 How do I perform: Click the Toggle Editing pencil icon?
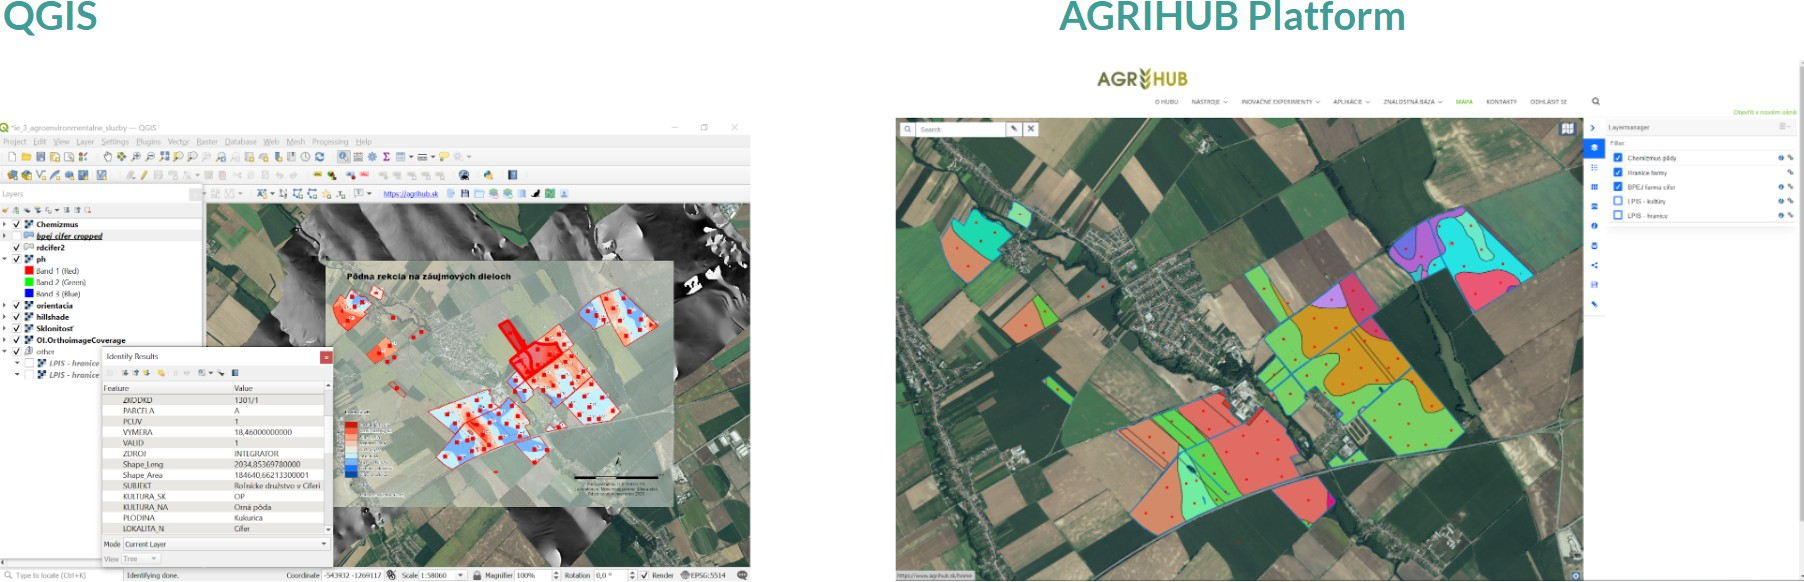coord(144,175)
